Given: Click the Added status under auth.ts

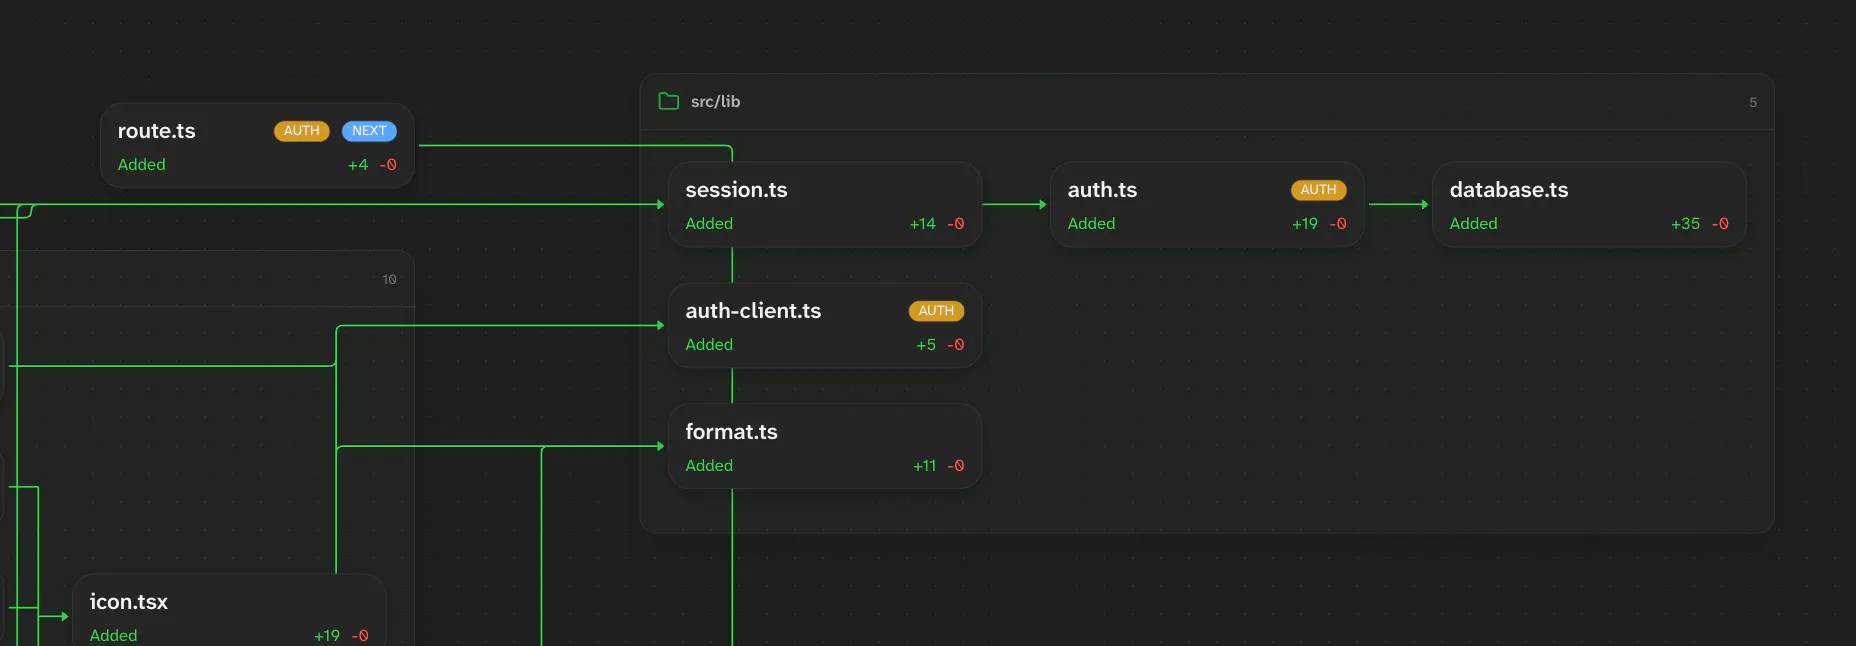Looking at the screenshot, I should click(1091, 224).
